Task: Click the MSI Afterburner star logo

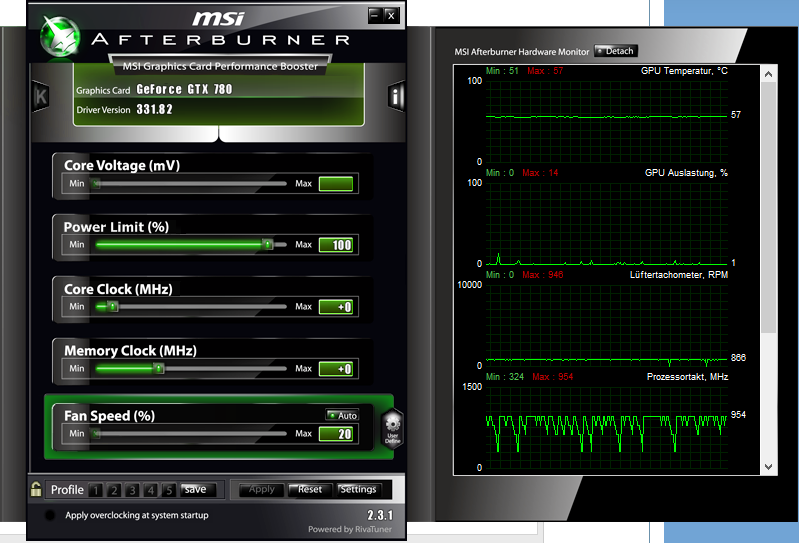Action: 60,36
